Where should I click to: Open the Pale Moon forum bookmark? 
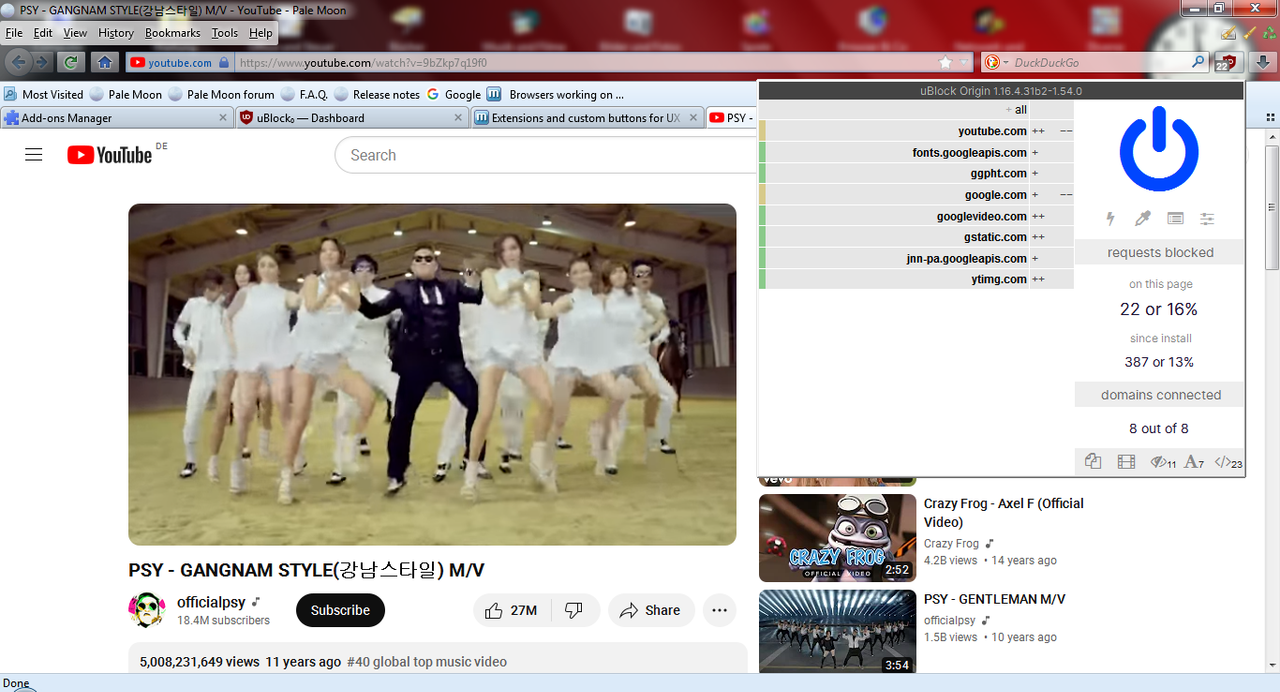click(222, 94)
